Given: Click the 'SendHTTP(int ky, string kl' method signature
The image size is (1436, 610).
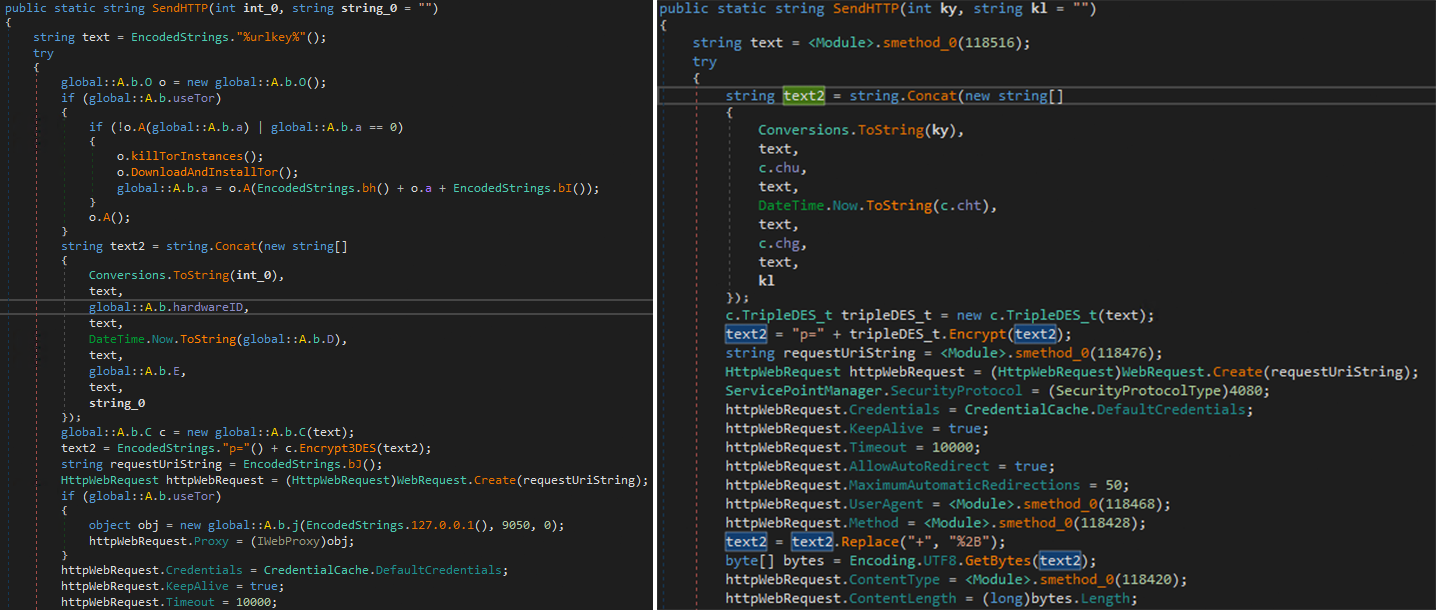Looking at the screenshot, I should [879, 8].
